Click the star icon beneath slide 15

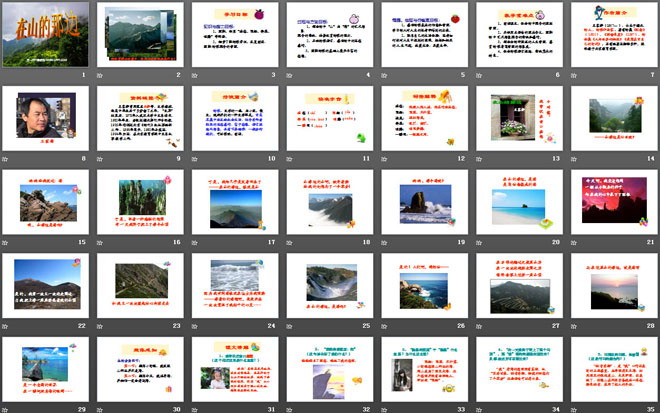click(x=7, y=243)
